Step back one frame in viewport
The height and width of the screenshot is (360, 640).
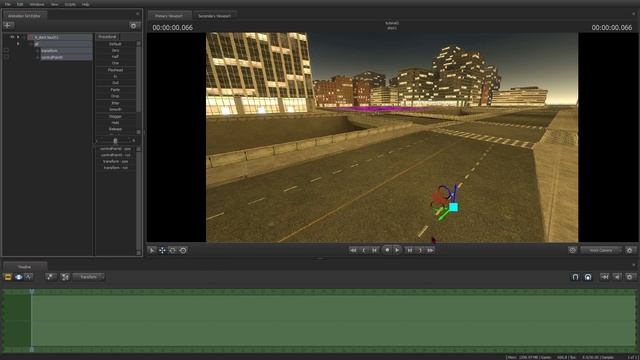pos(374,250)
